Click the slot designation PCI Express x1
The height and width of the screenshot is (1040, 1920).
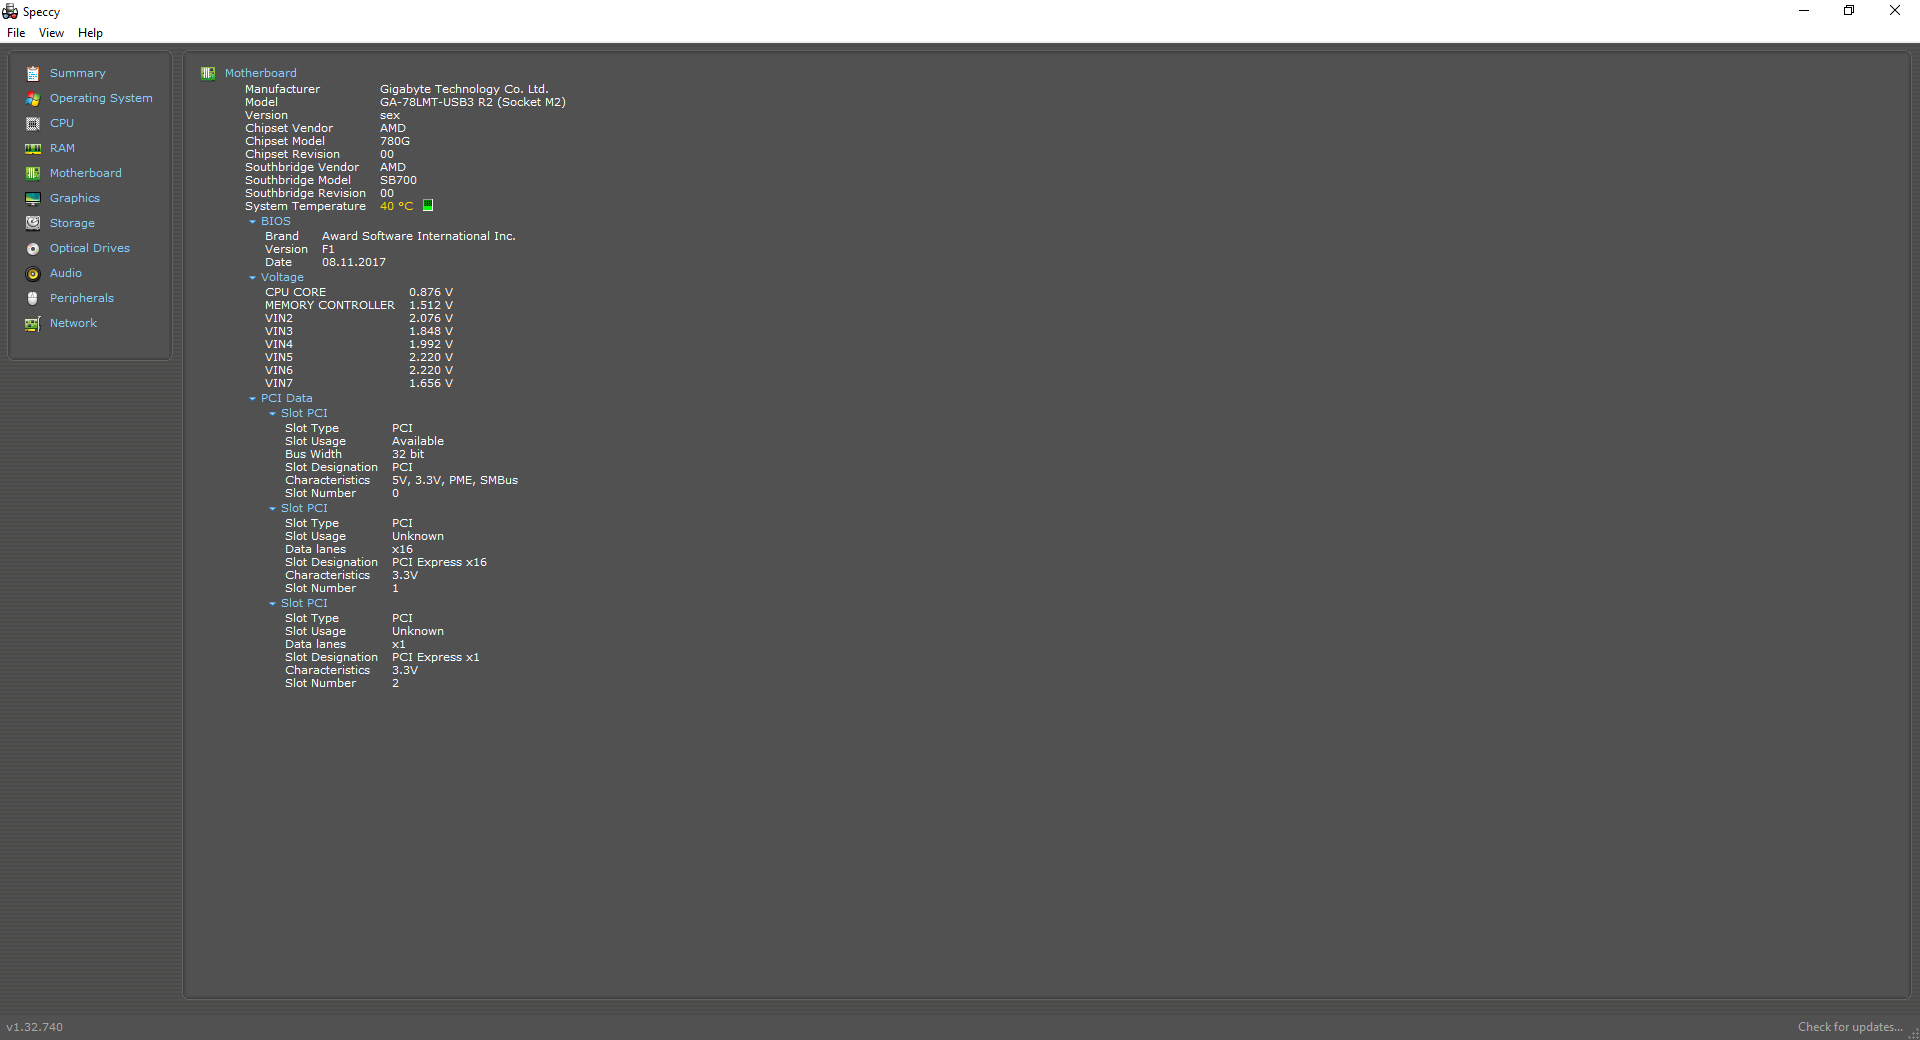436,657
